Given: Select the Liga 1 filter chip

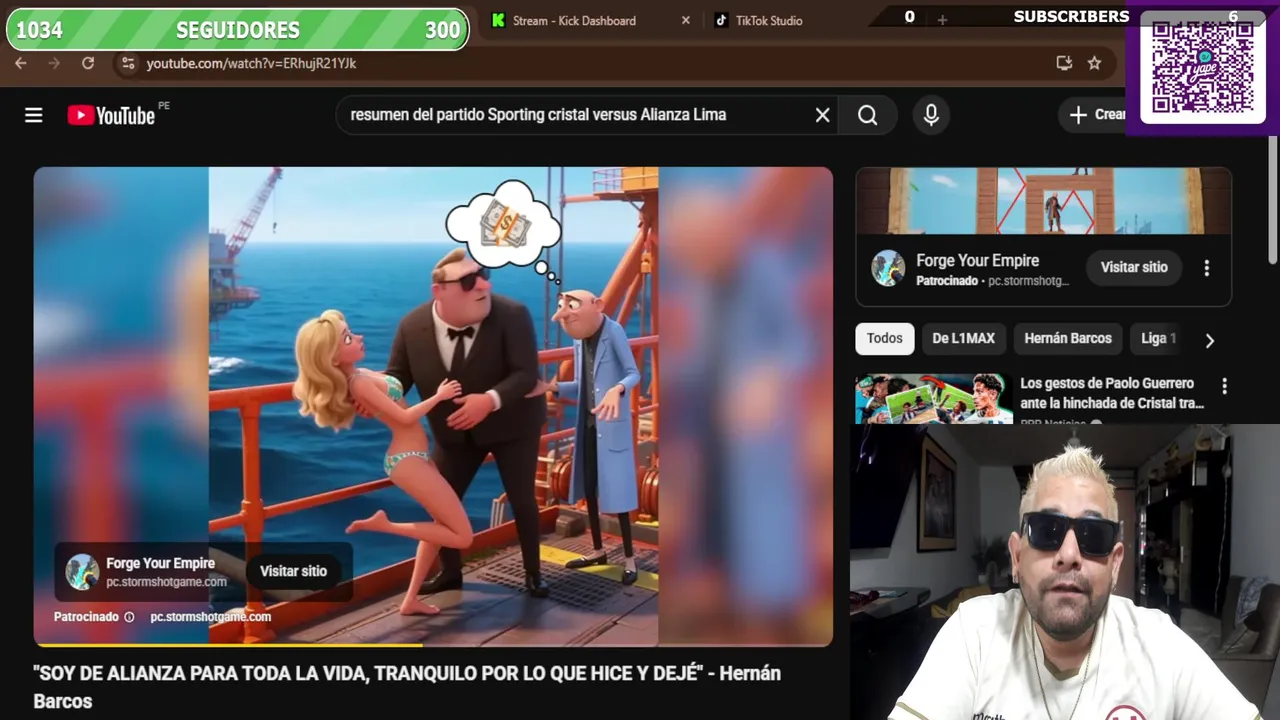Looking at the screenshot, I should 1158,338.
